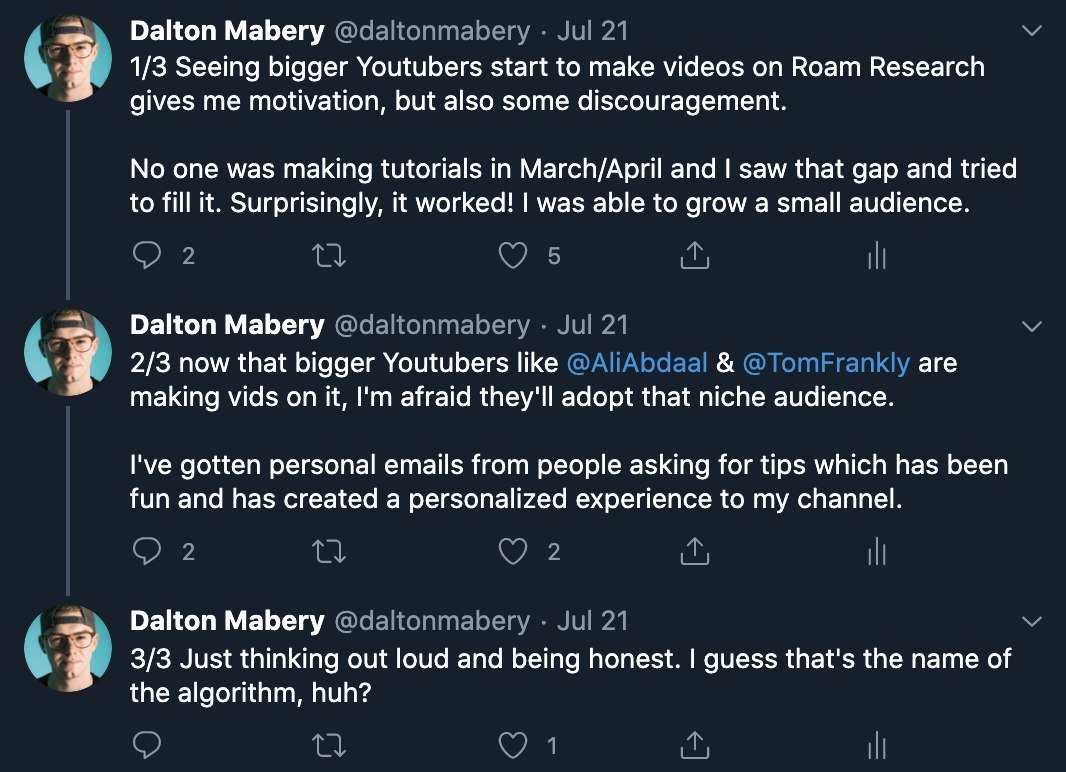This screenshot has width=1066, height=772.
Task: Open the 3/3 tweet dropdown chevron
Action: [x=1032, y=622]
